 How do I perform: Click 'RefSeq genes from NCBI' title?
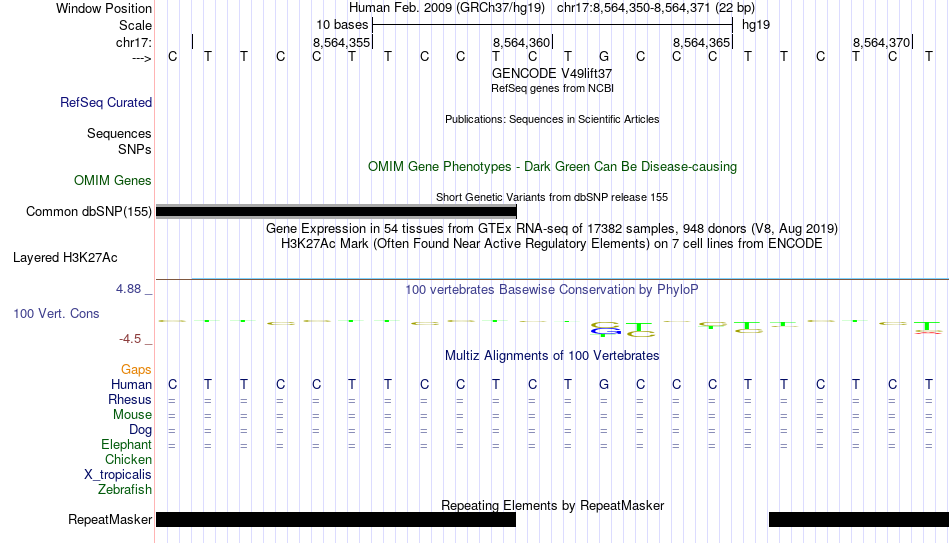552,88
